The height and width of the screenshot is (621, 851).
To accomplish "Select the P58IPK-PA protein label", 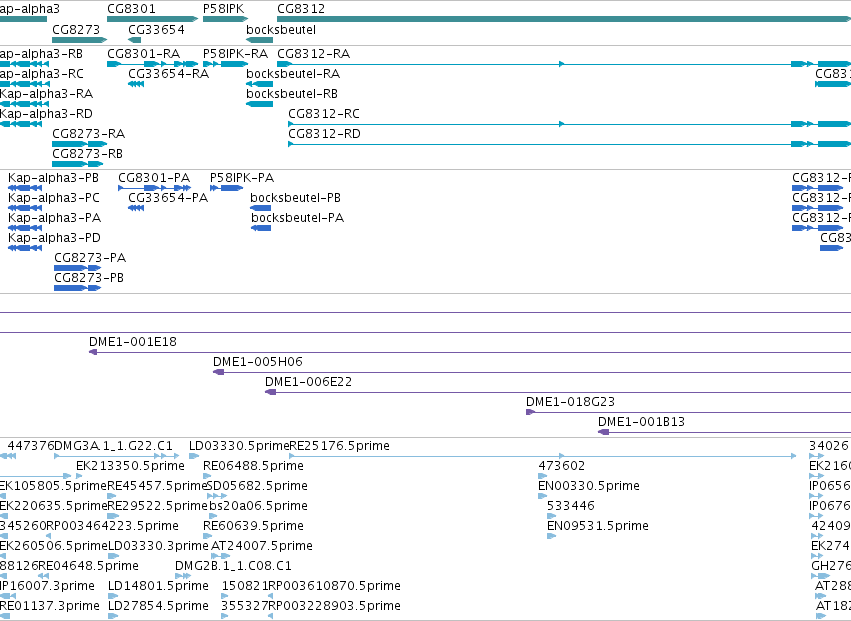I will [242, 178].
